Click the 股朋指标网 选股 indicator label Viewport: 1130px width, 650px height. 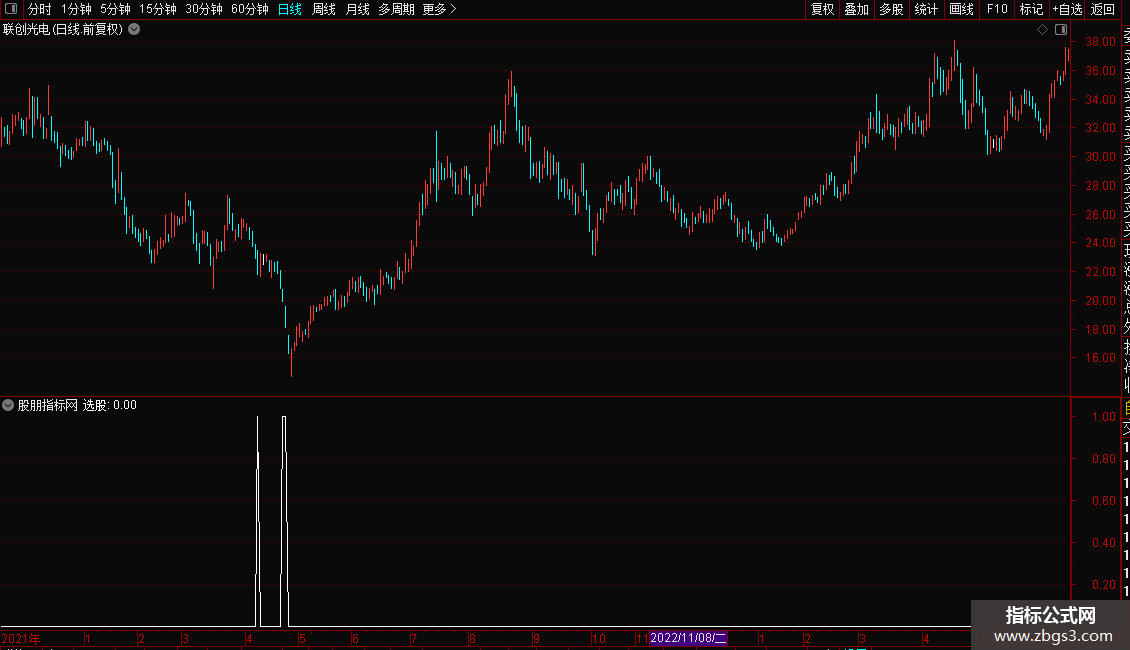[77, 405]
